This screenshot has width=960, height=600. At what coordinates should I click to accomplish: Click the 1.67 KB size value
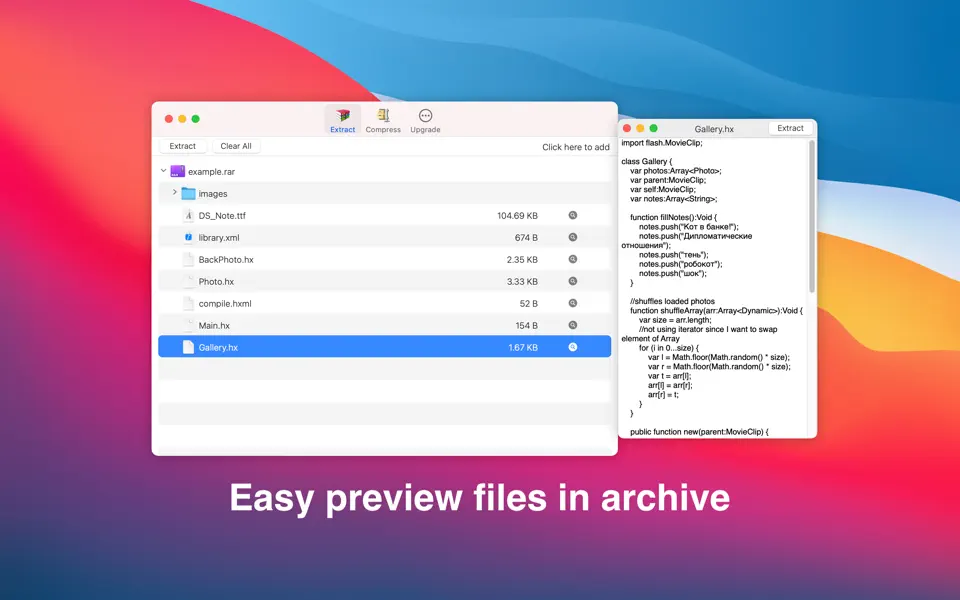coord(523,348)
